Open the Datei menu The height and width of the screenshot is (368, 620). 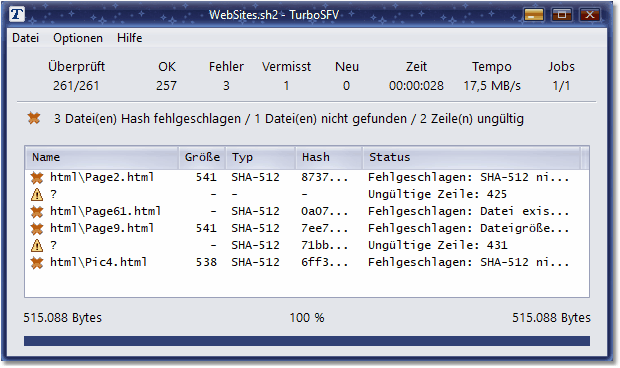(x=26, y=38)
